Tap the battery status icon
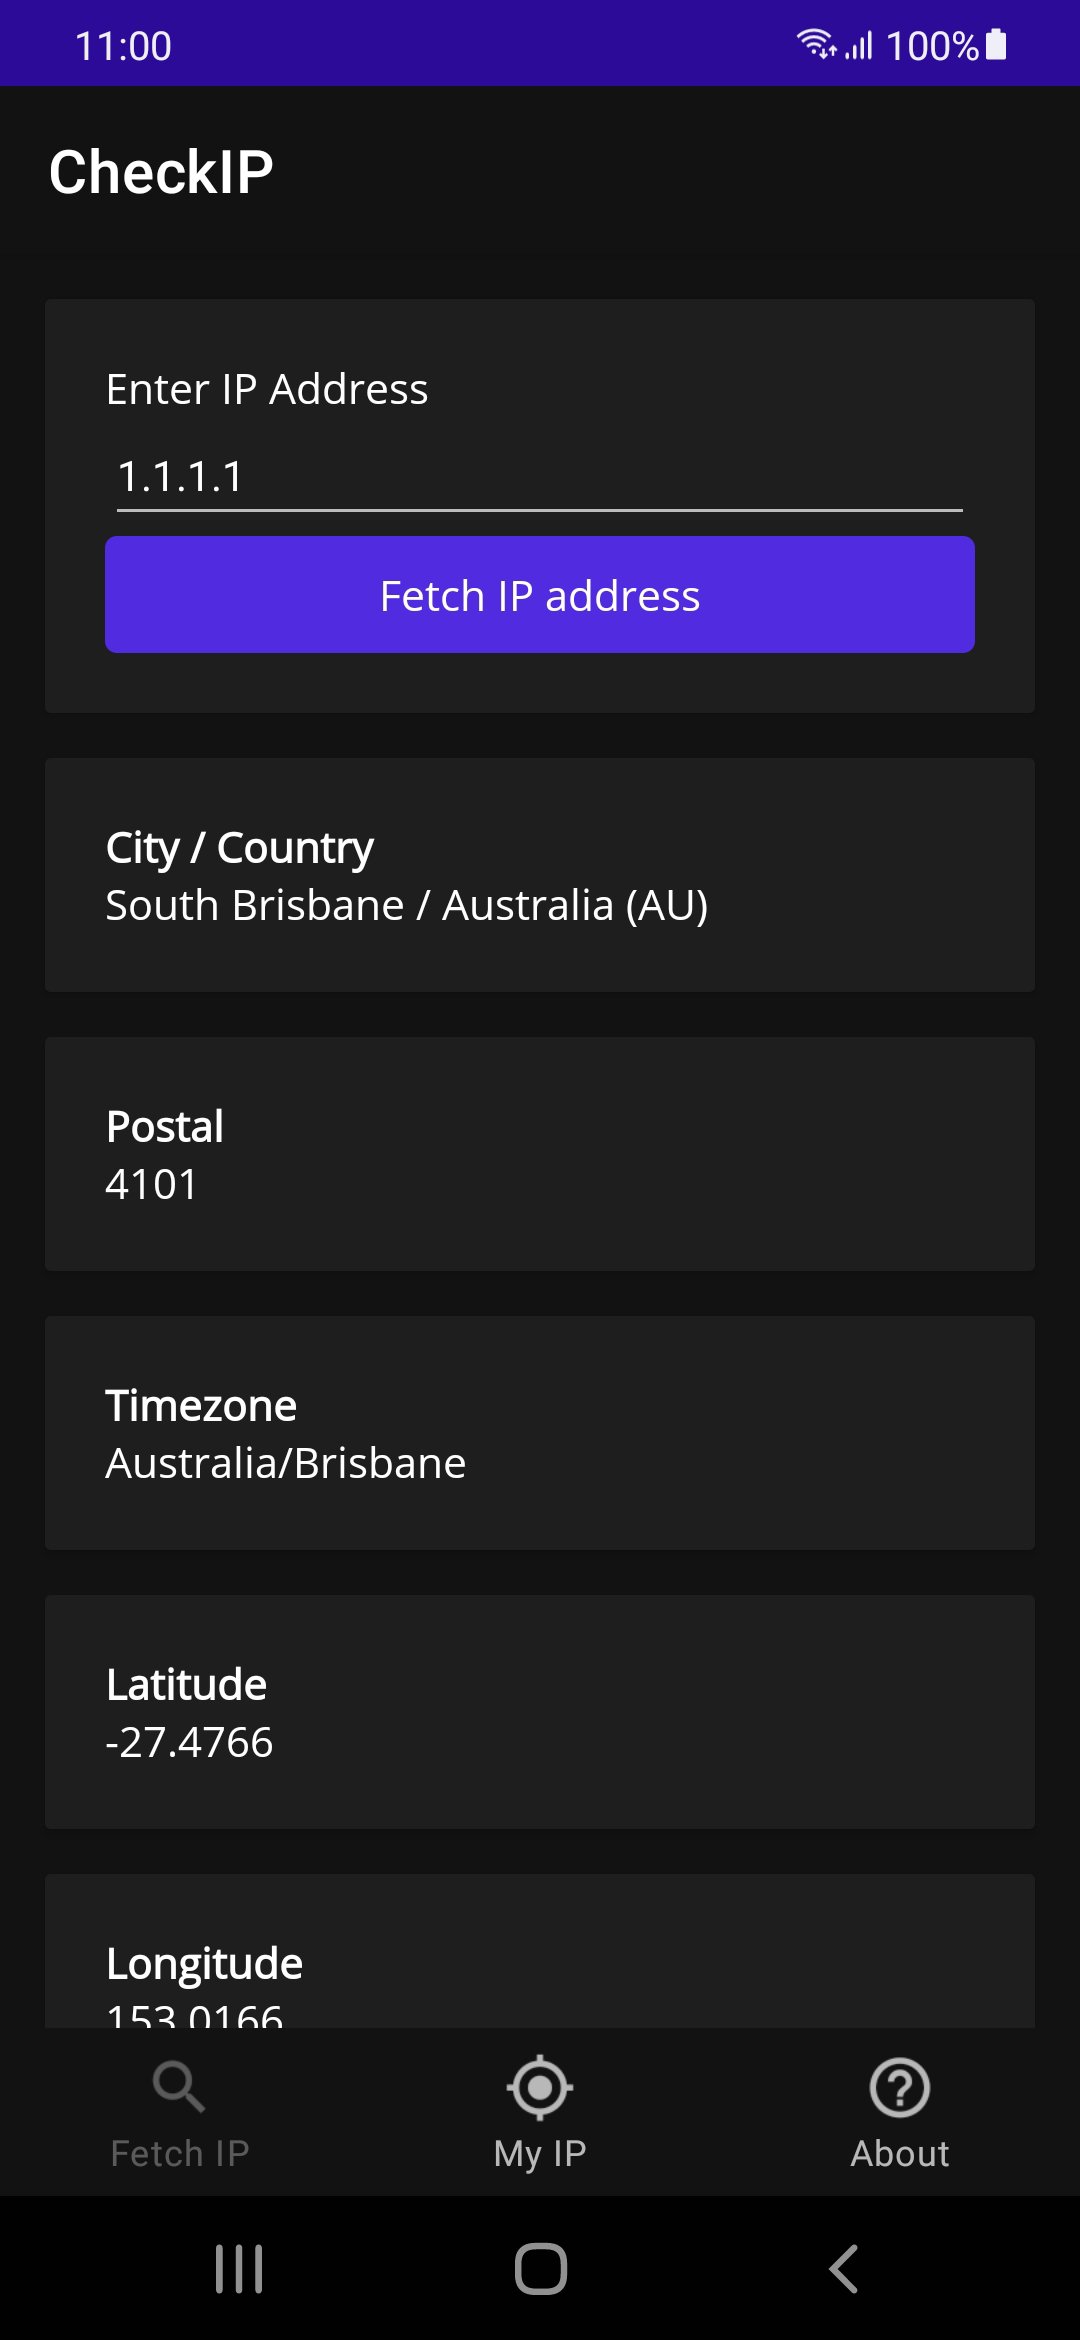Viewport: 1080px width, 2340px height. pyautogui.click(x=996, y=45)
